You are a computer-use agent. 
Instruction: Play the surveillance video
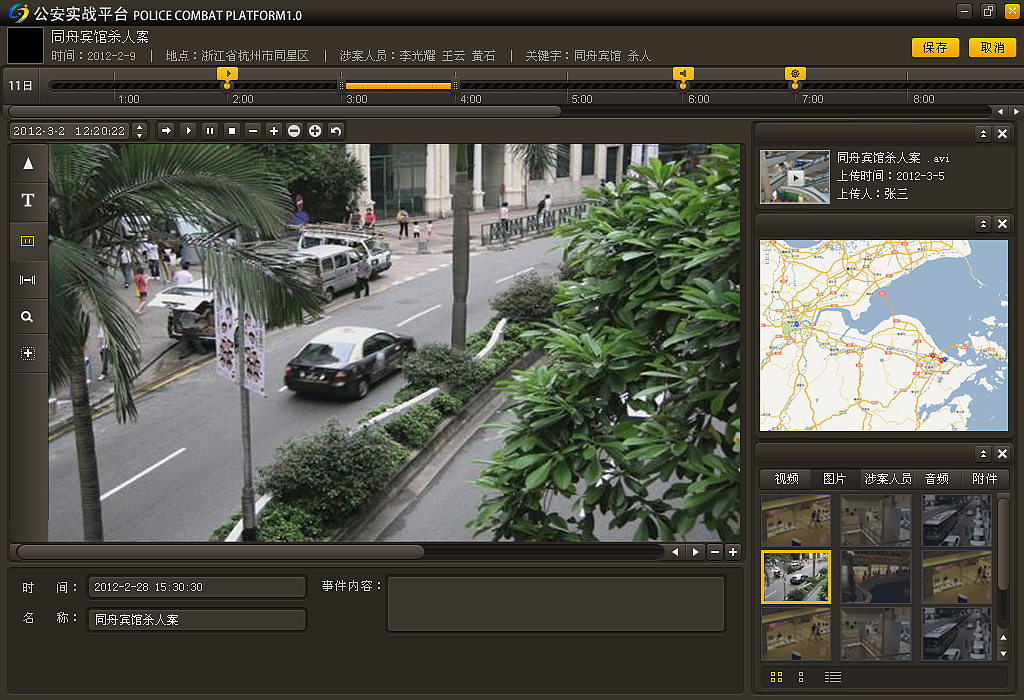(188, 131)
